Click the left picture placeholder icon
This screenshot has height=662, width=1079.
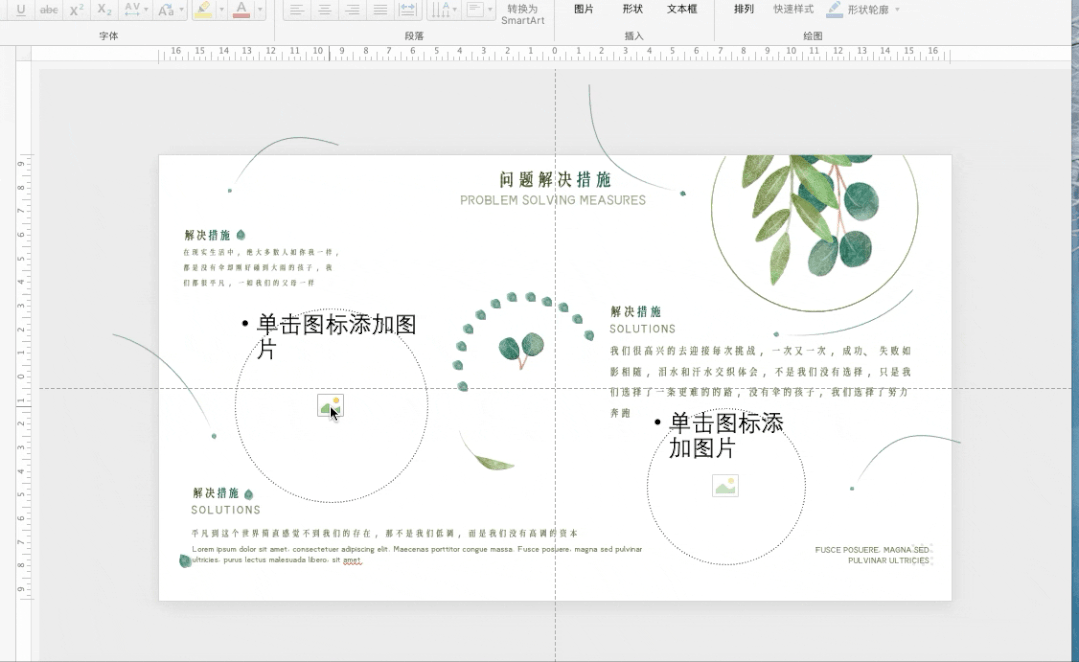(330, 406)
